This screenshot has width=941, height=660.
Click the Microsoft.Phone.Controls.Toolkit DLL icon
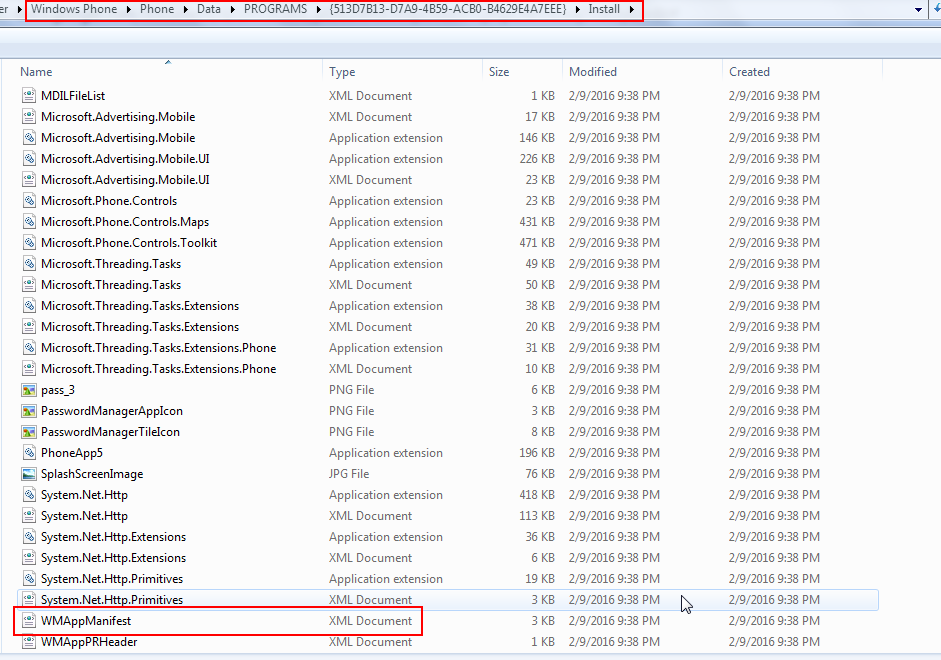(x=29, y=243)
